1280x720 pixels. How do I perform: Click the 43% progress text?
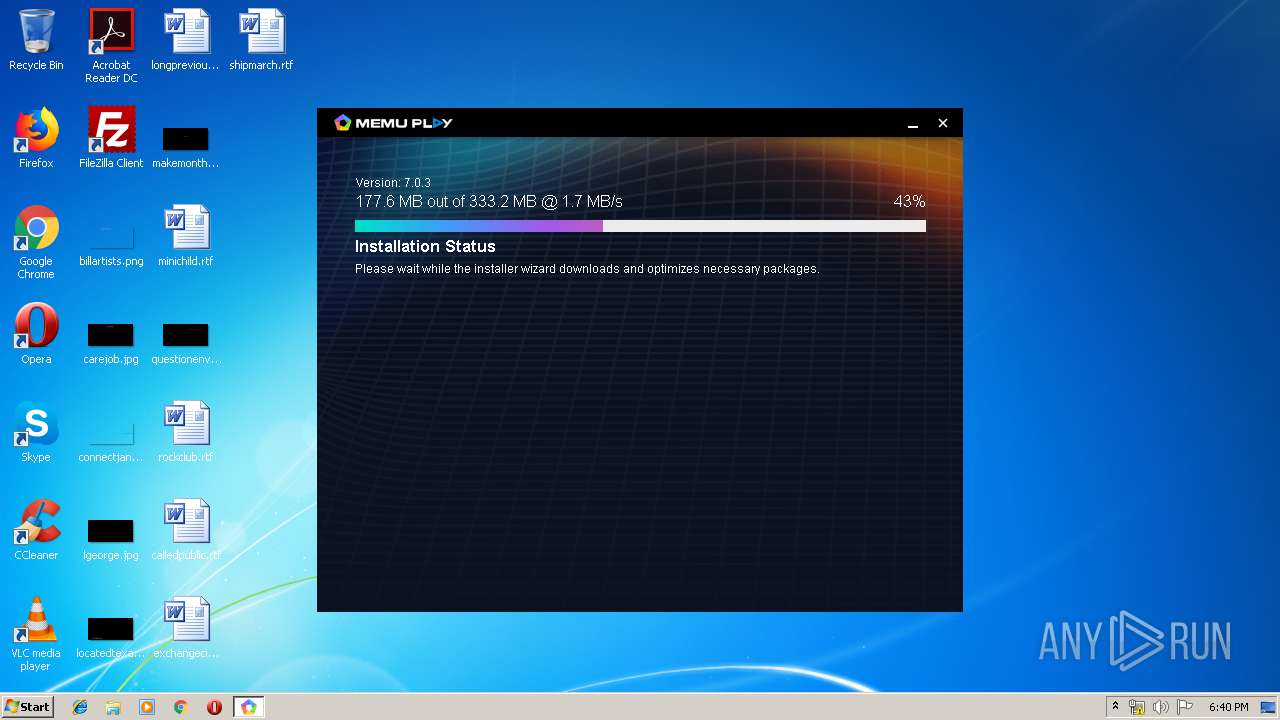[909, 201]
